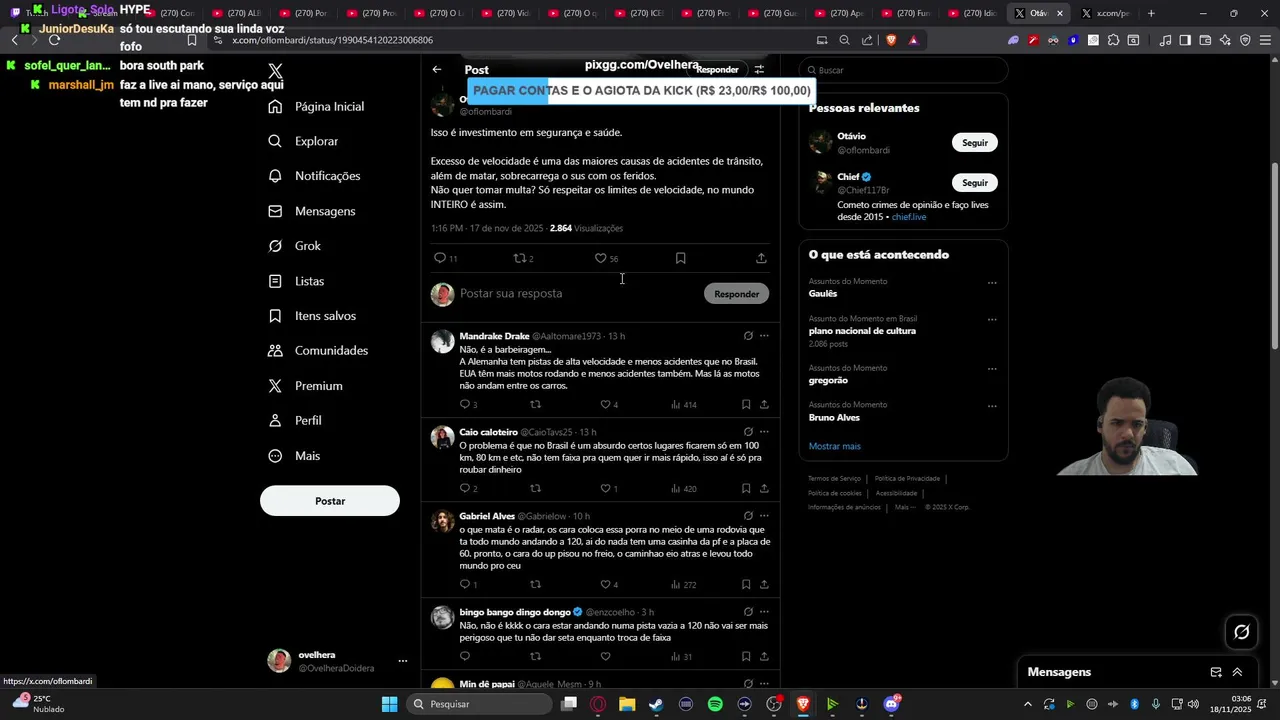Open more options on Gabriel Alves reply

764,516
